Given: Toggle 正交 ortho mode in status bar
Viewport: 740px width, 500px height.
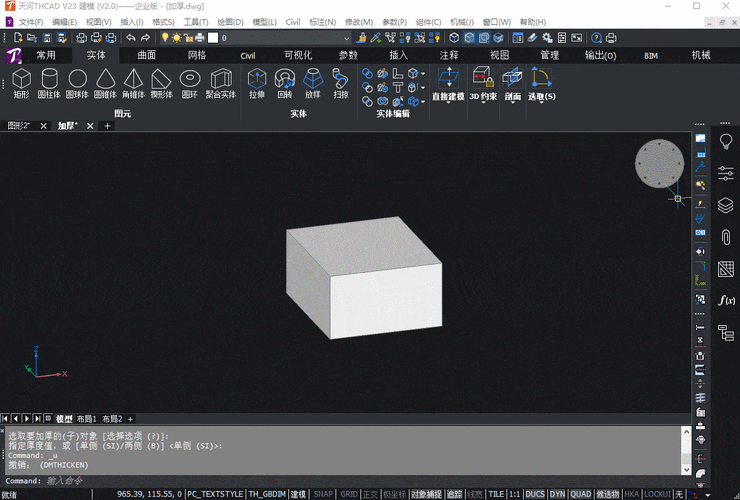Looking at the screenshot, I should pyautogui.click(x=371, y=494).
